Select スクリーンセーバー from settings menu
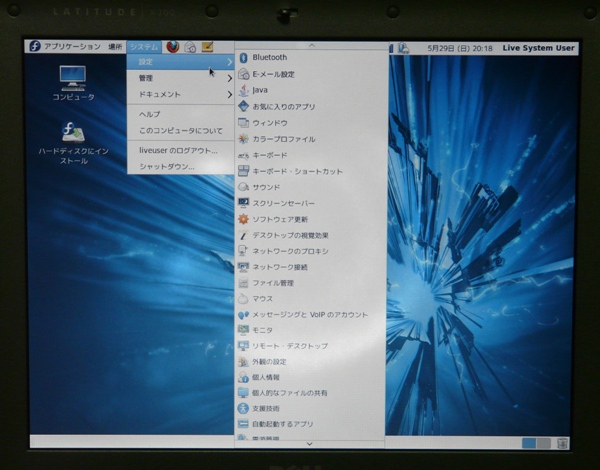Viewport: 600px width, 470px height. [280, 203]
